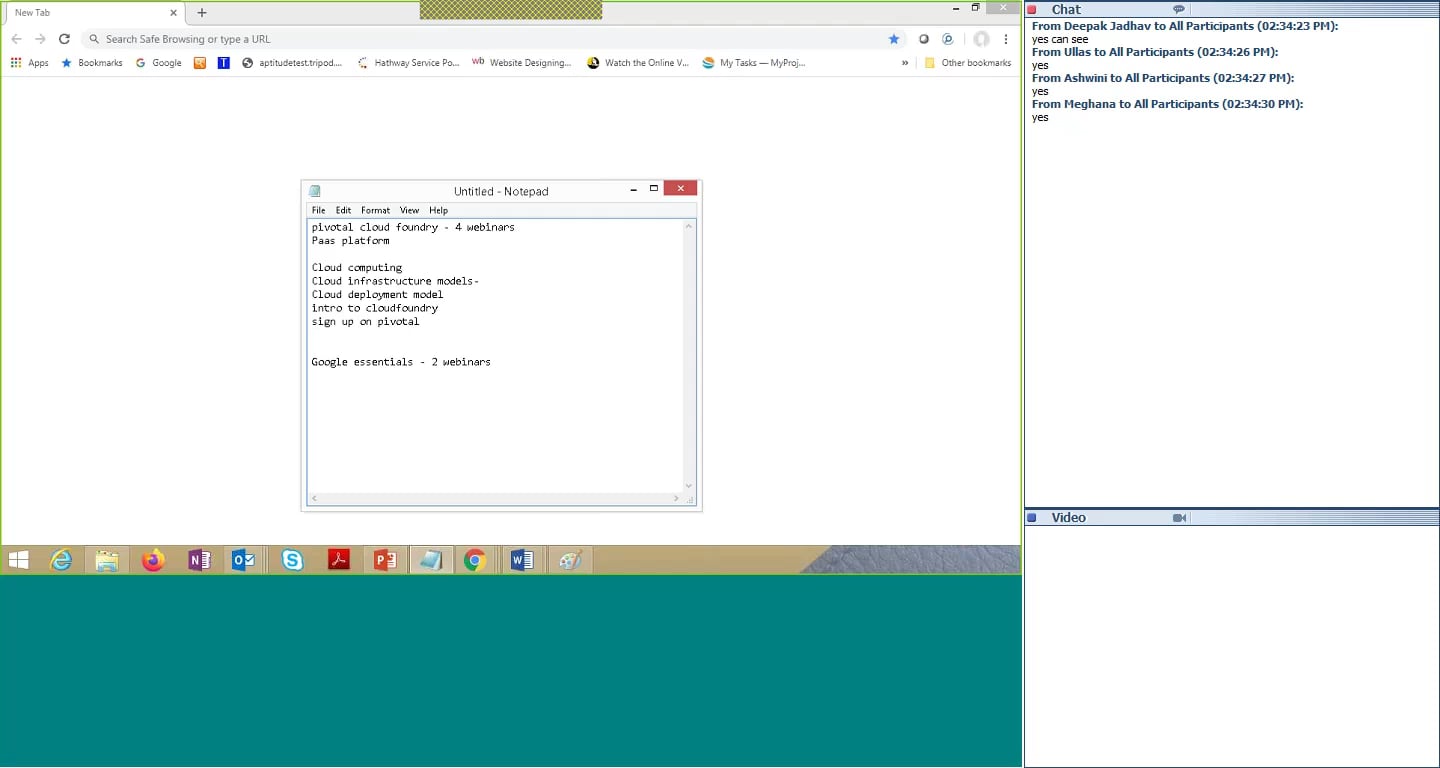
Task: Open the Watch the Online V... bookmark
Action: 638,63
